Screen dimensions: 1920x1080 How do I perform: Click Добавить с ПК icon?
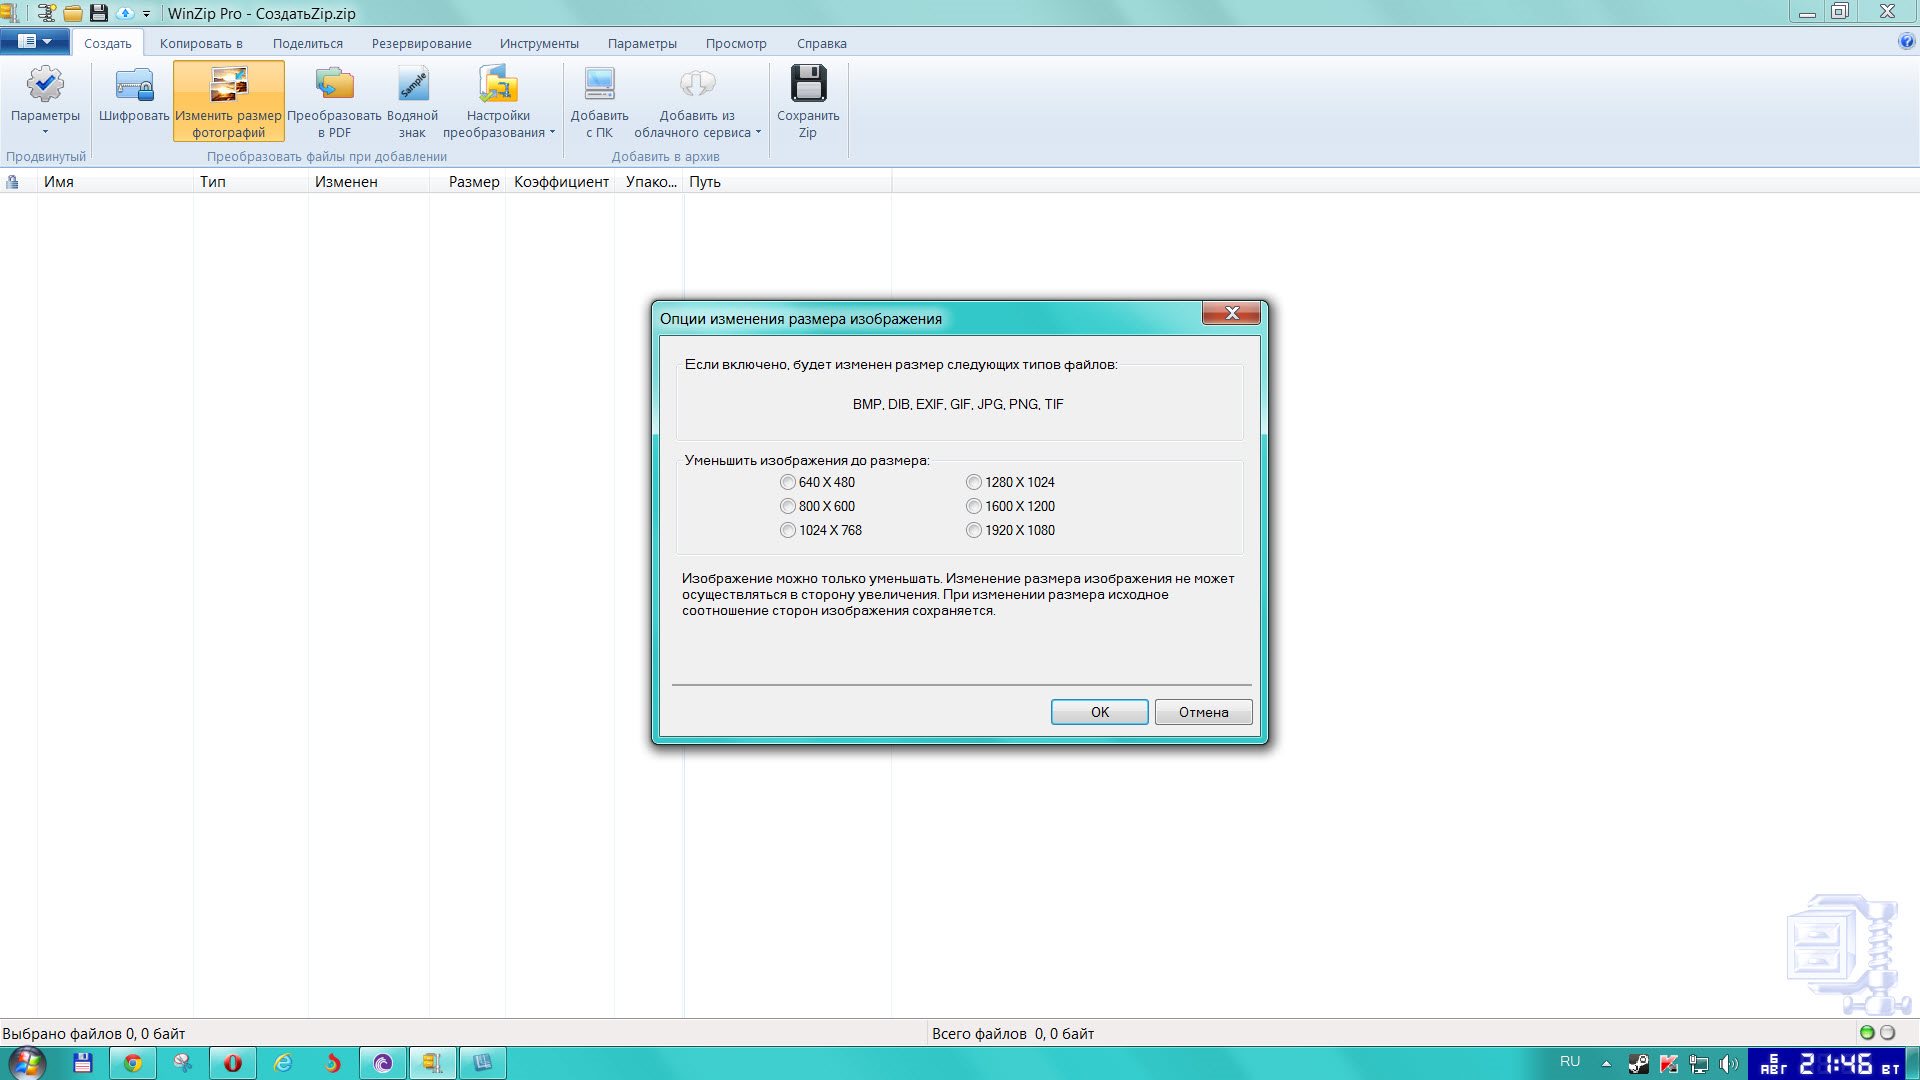pyautogui.click(x=600, y=85)
